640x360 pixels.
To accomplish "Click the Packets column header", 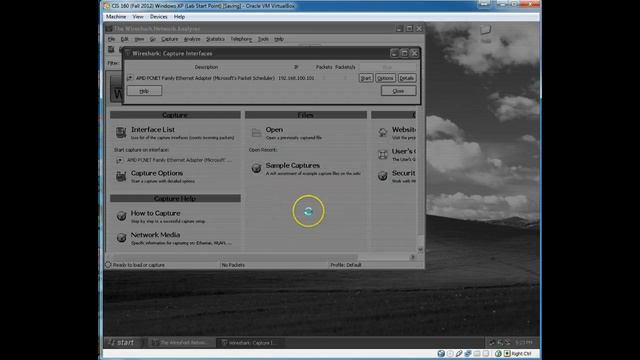I will click(324, 67).
